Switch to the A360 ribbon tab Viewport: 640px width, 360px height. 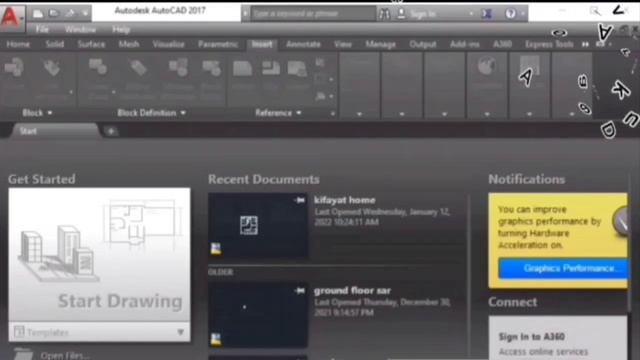coord(502,44)
